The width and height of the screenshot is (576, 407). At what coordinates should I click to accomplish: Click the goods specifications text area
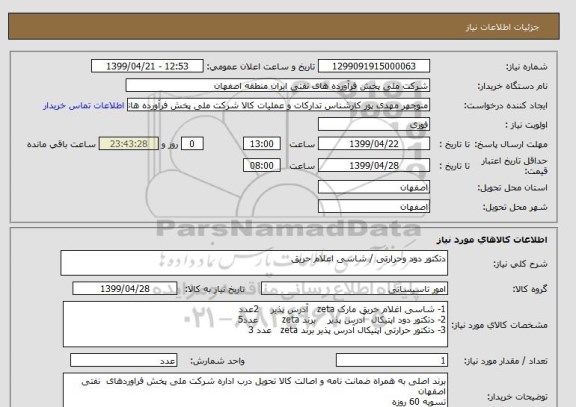coord(255,324)
